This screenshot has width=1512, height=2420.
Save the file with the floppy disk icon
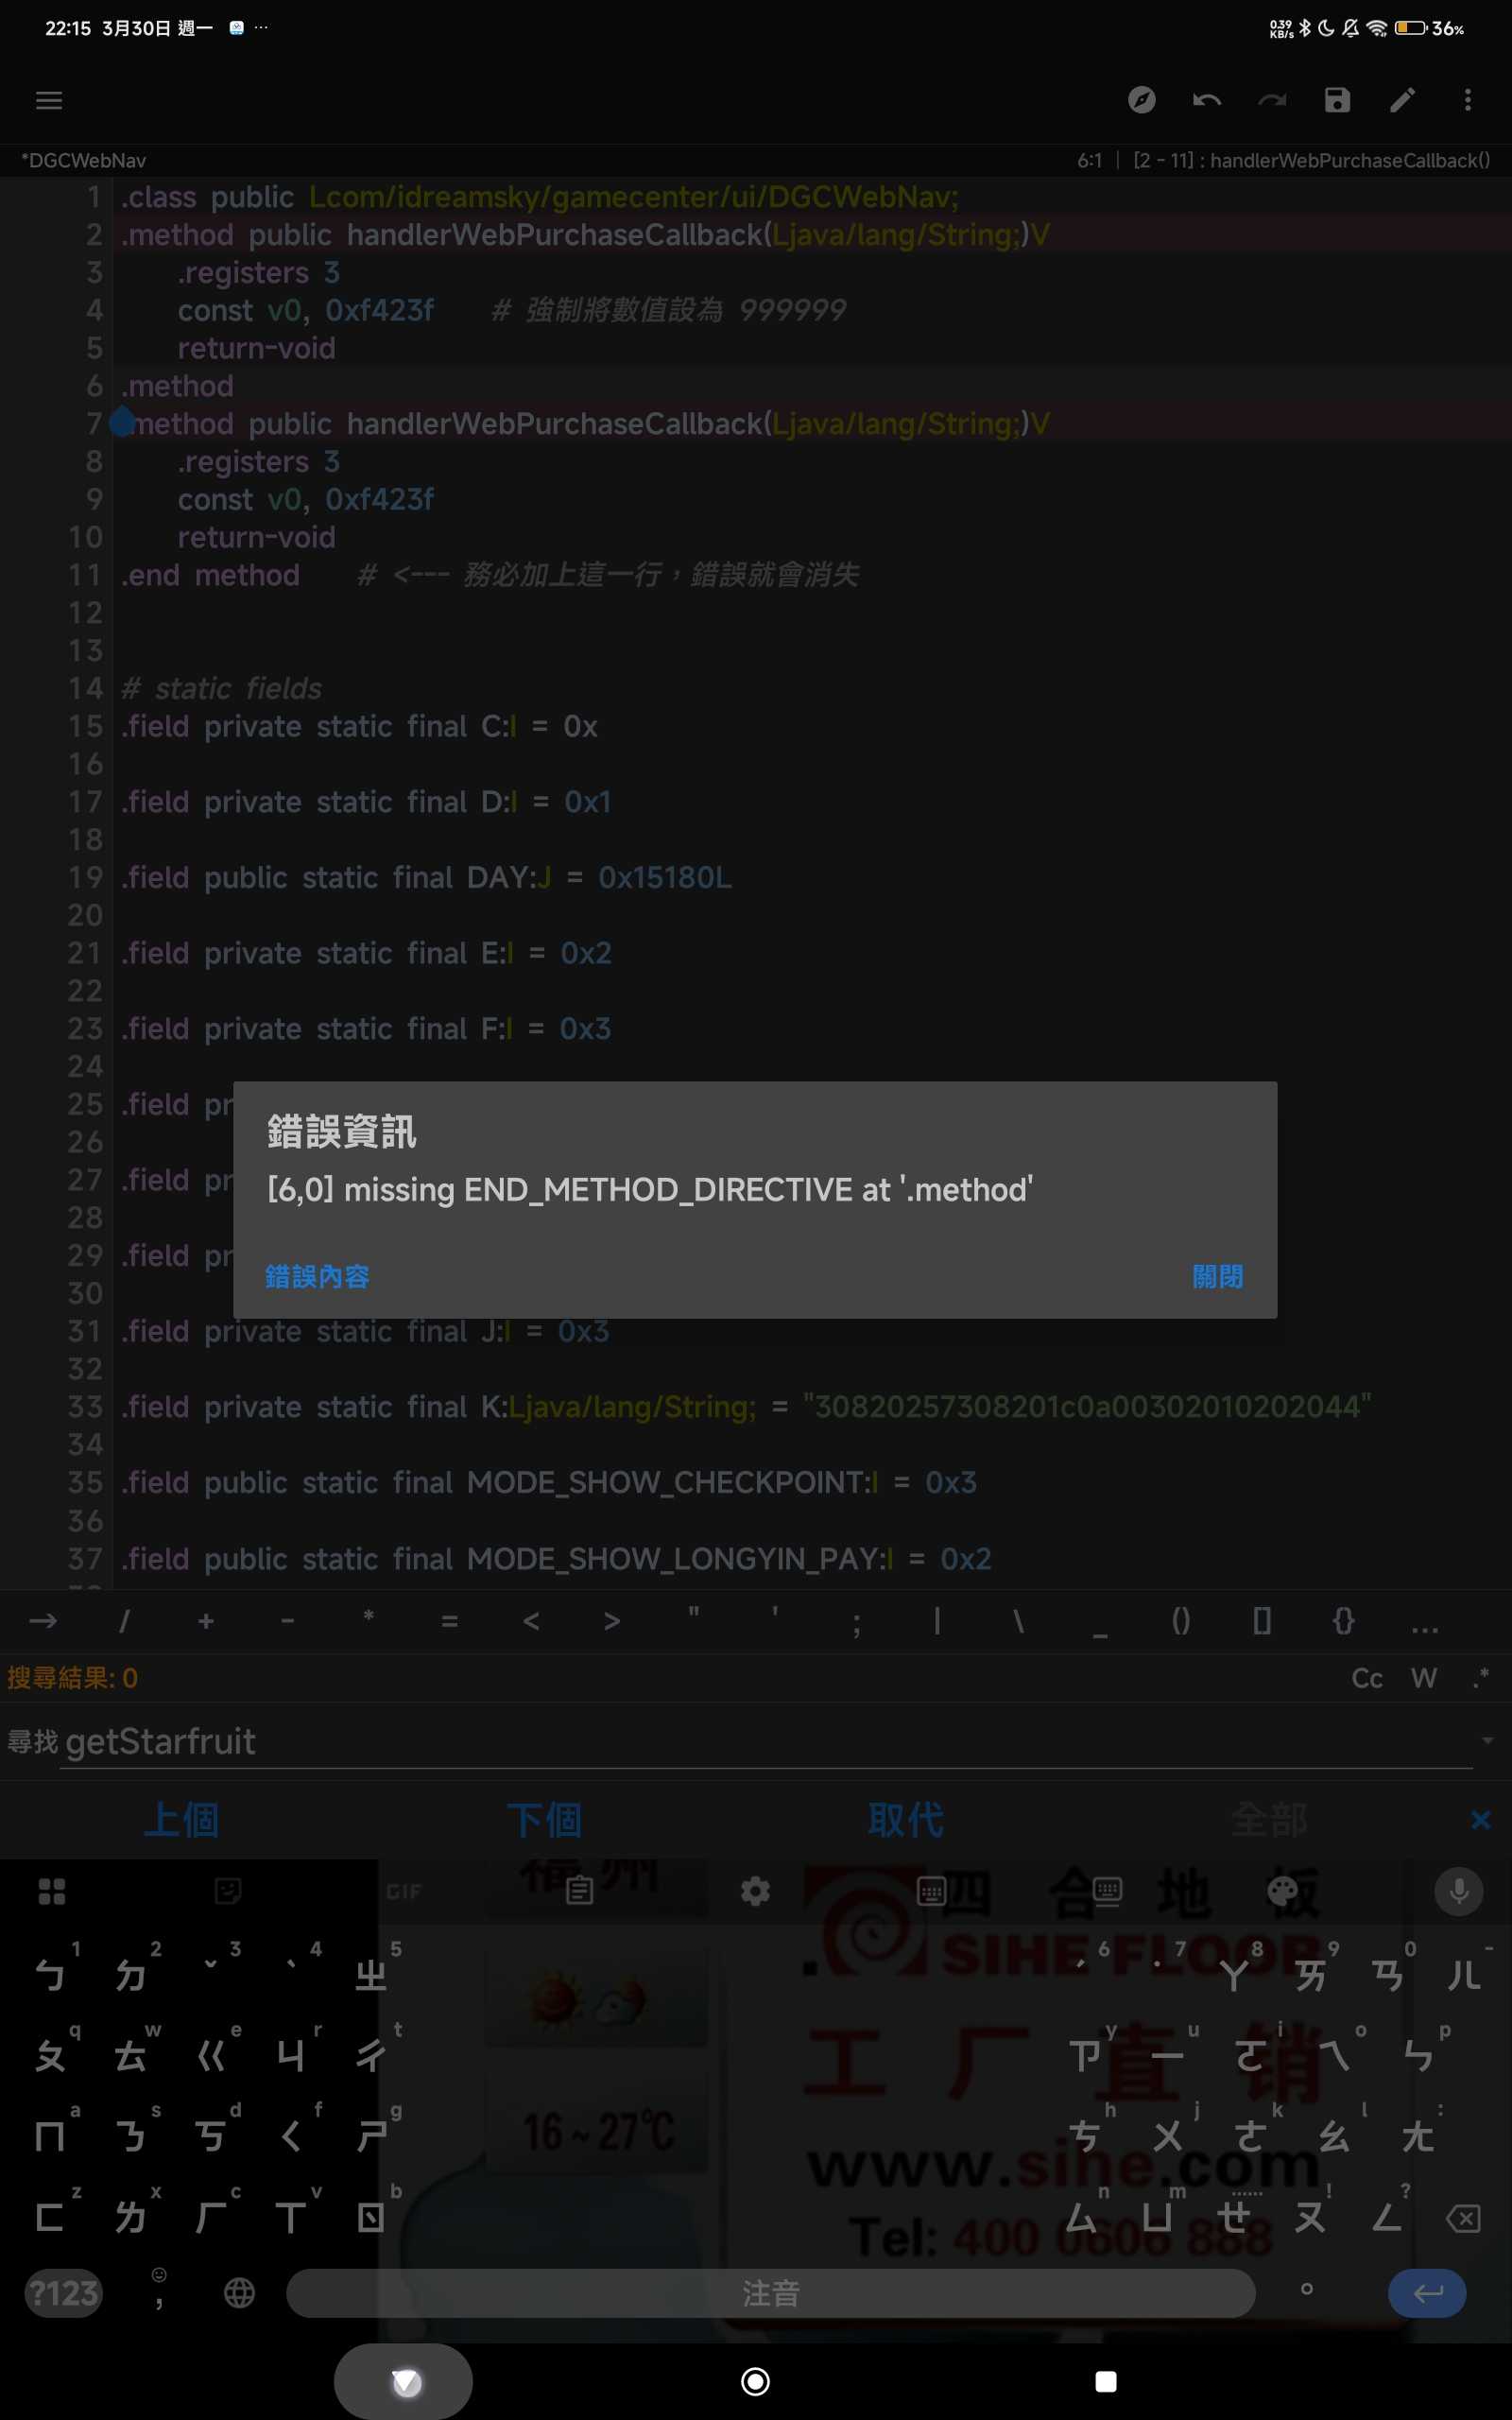tap(1337, 100)
